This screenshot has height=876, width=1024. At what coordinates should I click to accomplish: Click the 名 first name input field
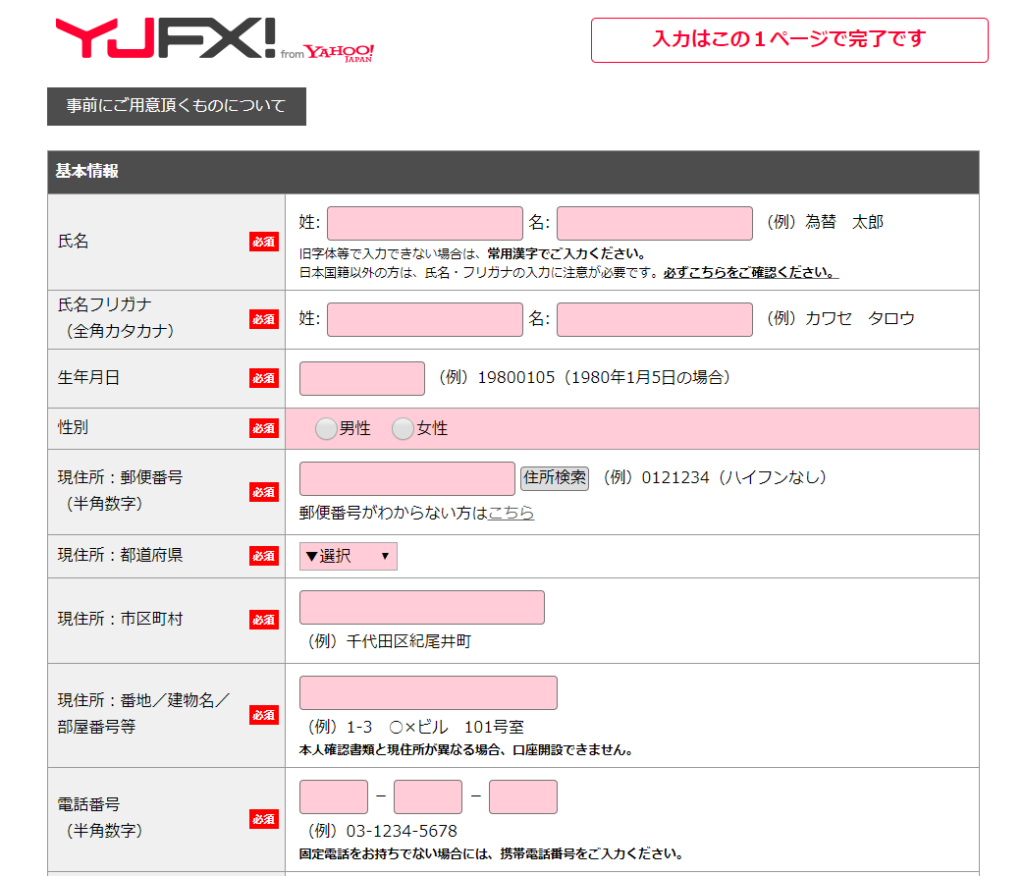(654, 223)
